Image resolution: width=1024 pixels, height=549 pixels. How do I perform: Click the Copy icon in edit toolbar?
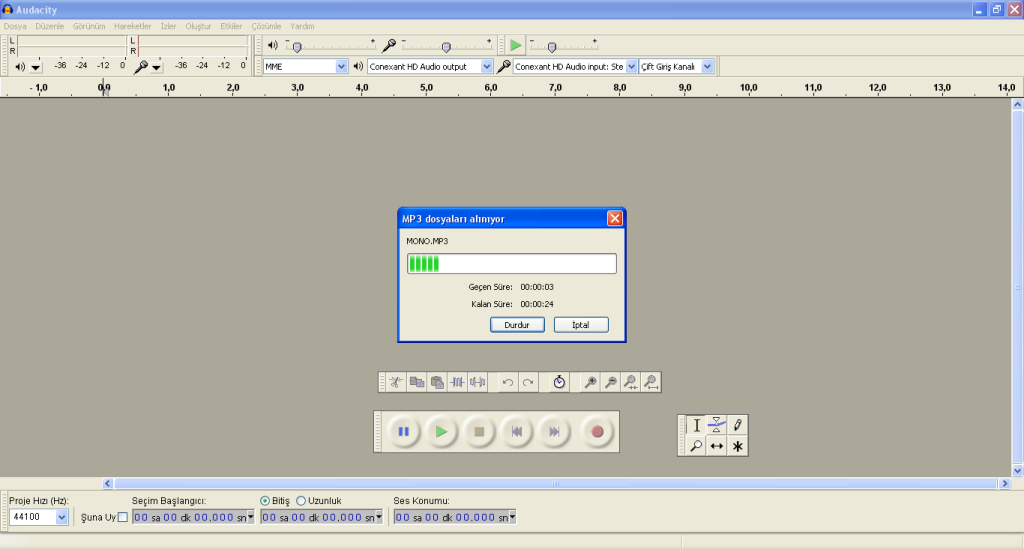417,382
